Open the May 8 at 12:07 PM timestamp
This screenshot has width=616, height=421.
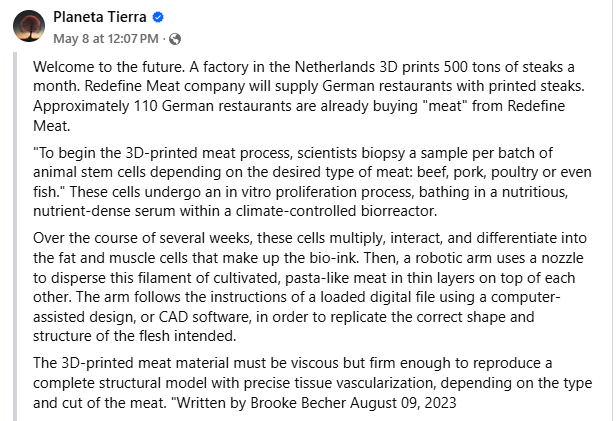pyautogui.click(x=106, y=39)
